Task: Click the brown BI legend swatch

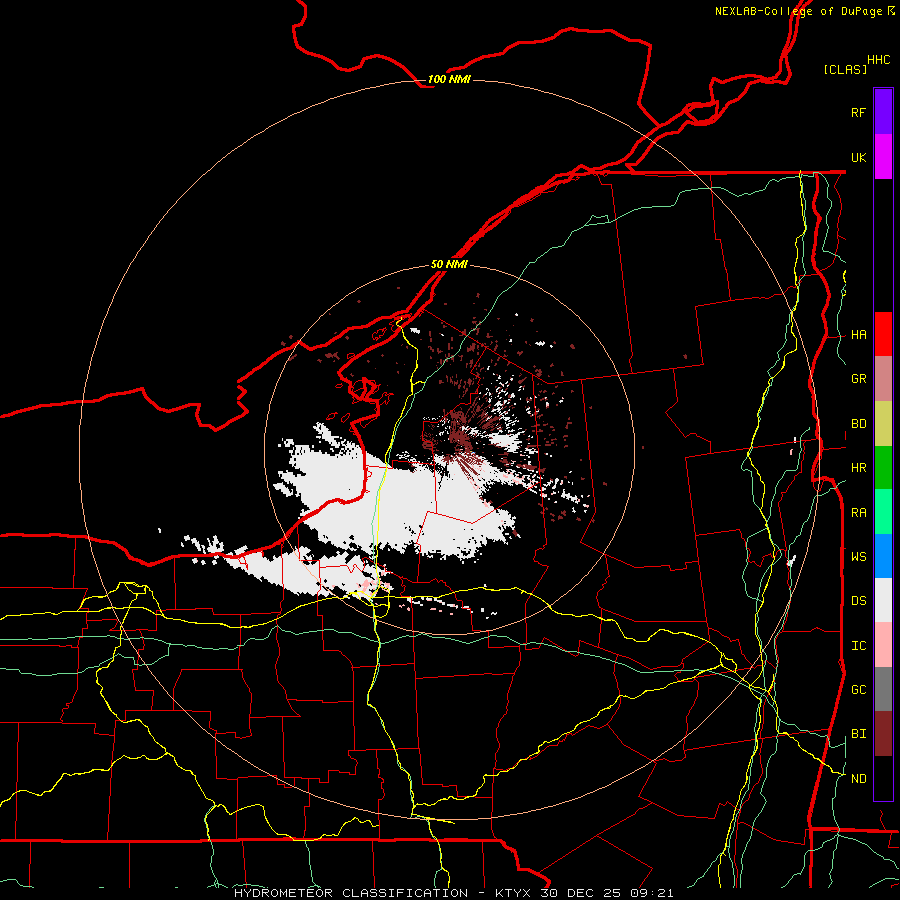Action: click(883, 734)
